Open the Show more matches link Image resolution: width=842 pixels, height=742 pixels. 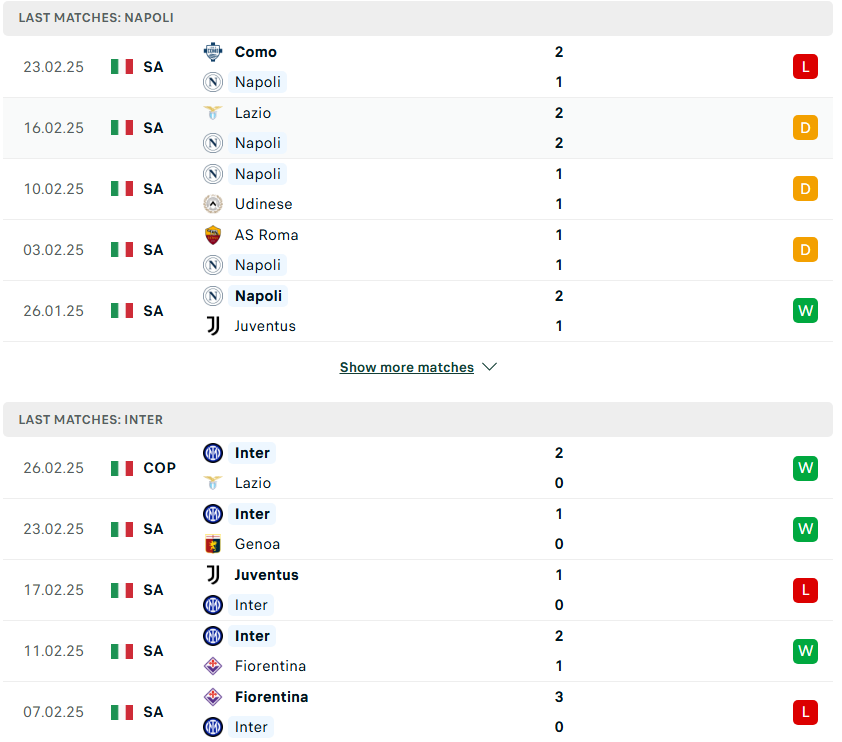[x=407, y=367]
